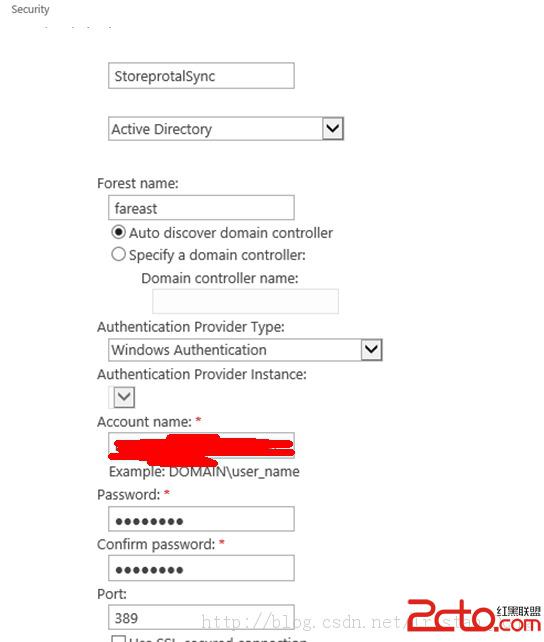Click the 2cto.com watermark logo

pos(474,615)
